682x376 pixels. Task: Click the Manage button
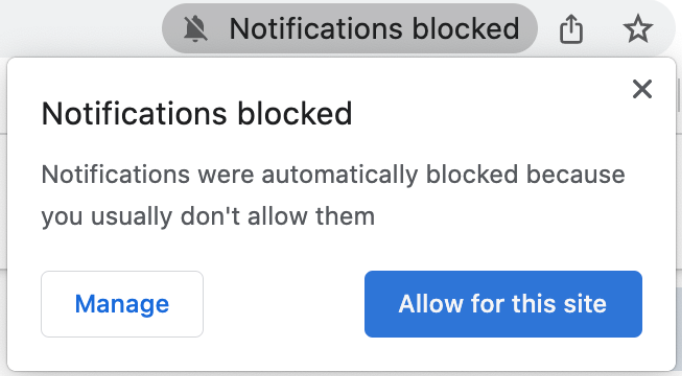pyautogui.click(x=122, y=304)
